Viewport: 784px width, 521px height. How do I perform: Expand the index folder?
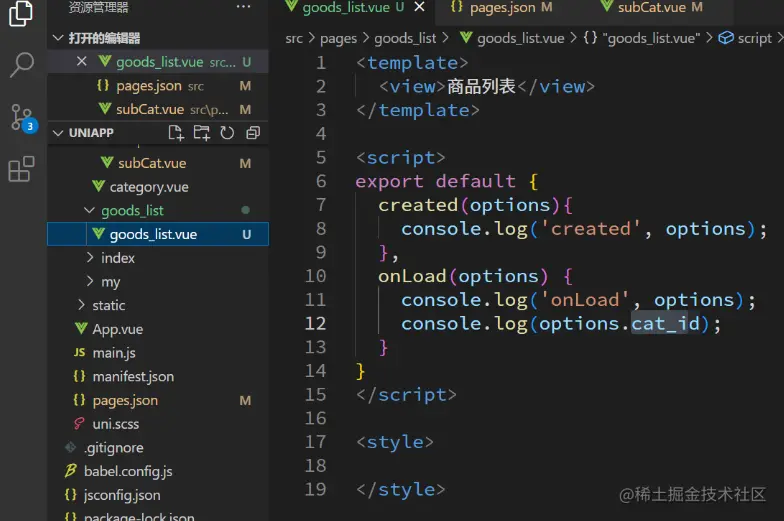tap(90, 258)
